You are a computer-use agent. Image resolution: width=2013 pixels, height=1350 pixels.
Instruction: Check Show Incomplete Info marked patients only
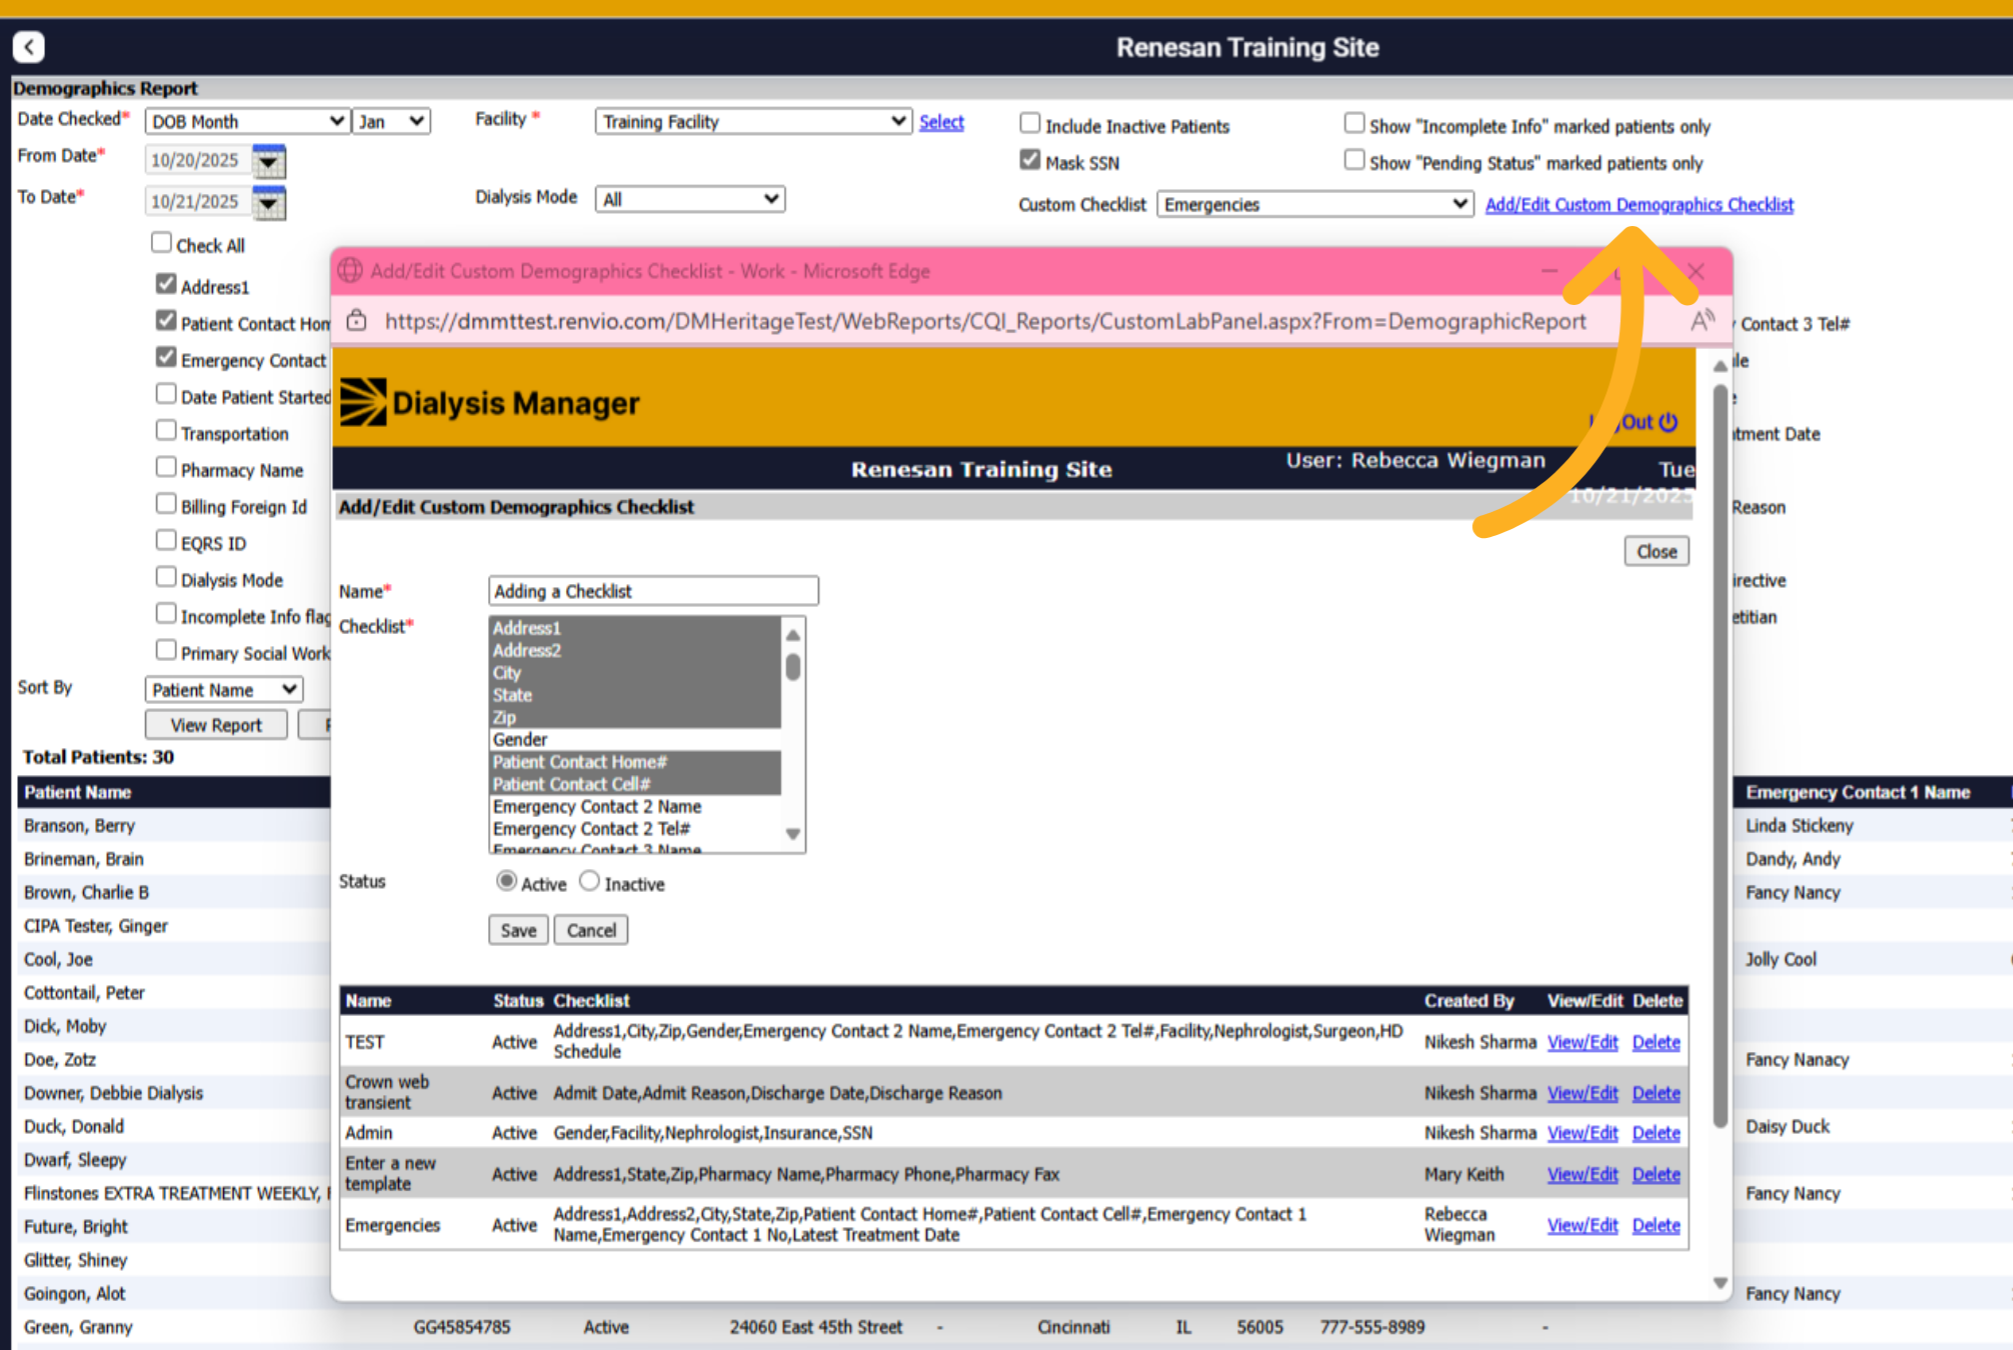[1354, 123]
